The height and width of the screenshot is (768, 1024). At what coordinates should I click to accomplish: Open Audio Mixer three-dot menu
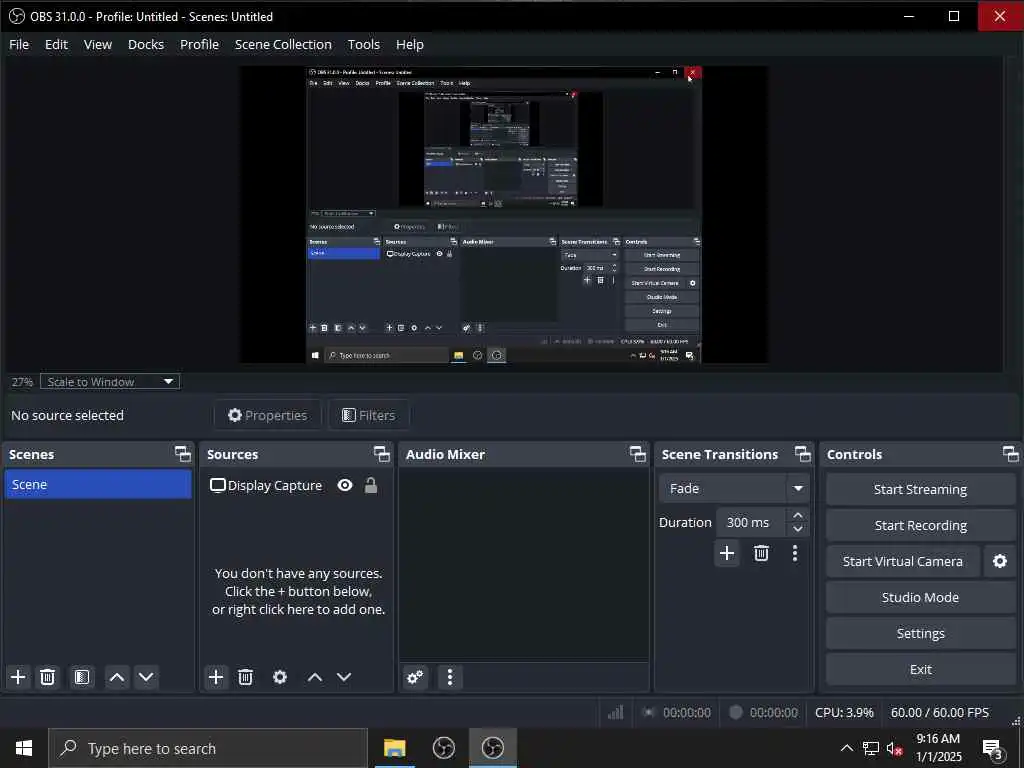[450, 677]
